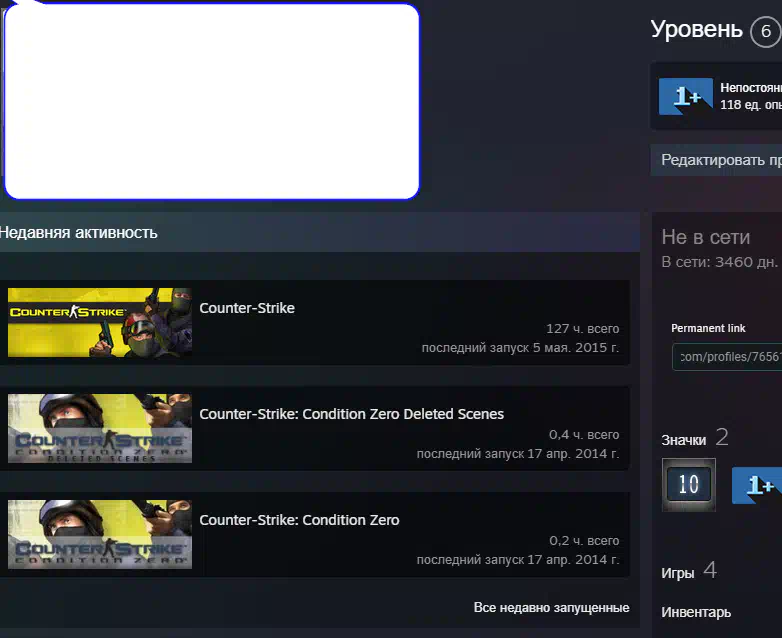The width and height of the screenshot is (782, 638).
Task: Open the Condition Zero Deleted Scenes banner
Action: [x=100, y=428]
